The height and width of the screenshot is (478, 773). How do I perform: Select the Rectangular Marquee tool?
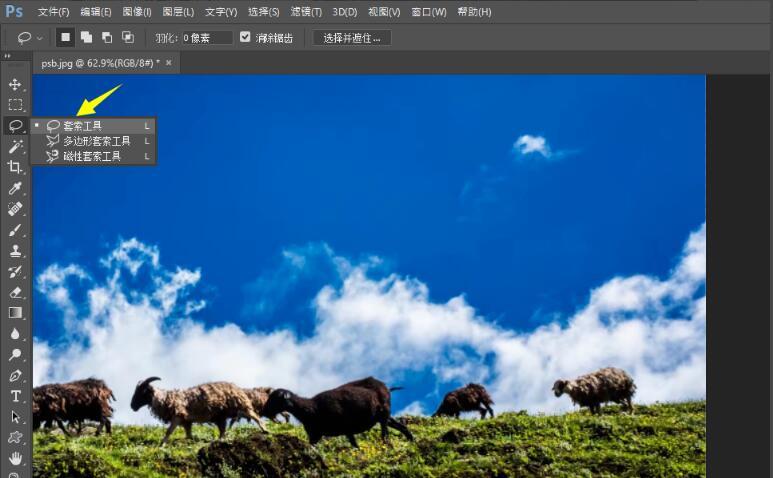click(15, 104)
